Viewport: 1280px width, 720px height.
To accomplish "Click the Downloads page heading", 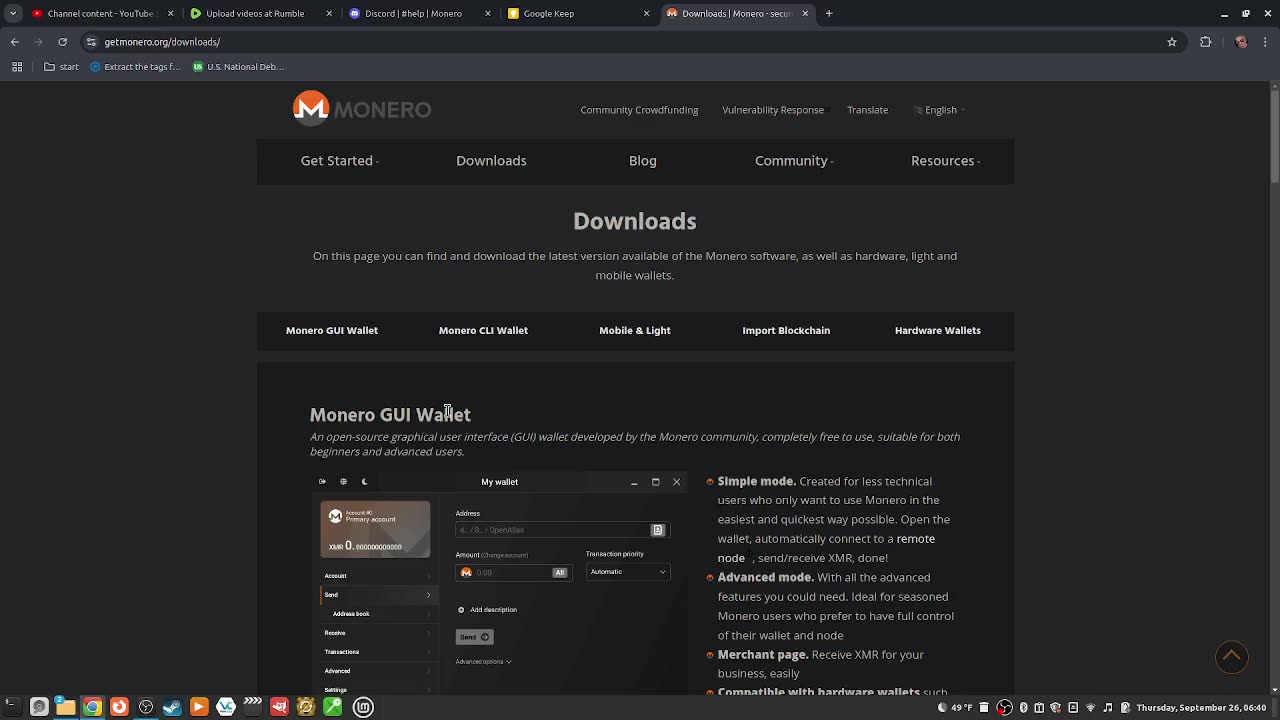I will point(635,221).
